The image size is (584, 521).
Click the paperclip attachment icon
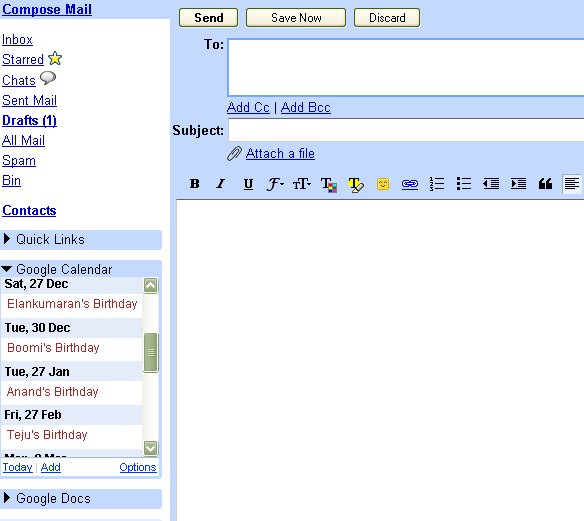[234, 153]
